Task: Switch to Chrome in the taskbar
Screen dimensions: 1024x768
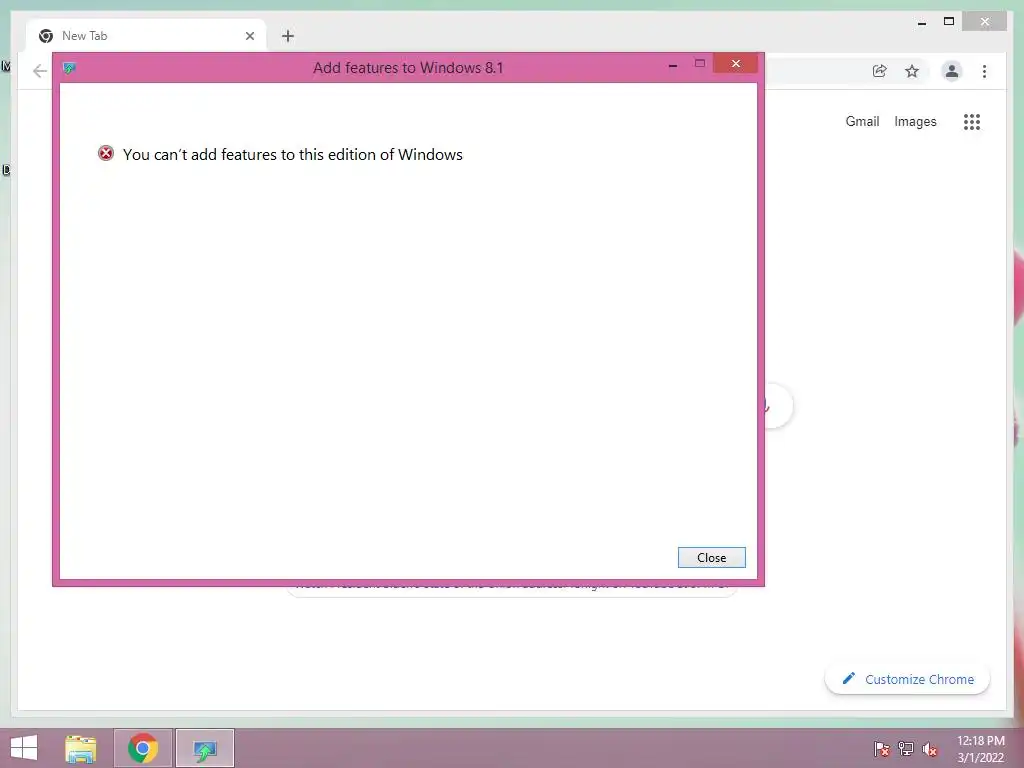Action: pyautogui.click(x=143, y=748)
